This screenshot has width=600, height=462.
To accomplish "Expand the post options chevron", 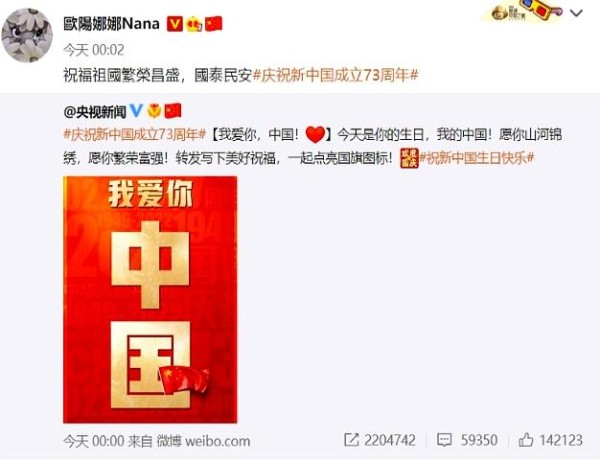I will click(x=576, y=13).
